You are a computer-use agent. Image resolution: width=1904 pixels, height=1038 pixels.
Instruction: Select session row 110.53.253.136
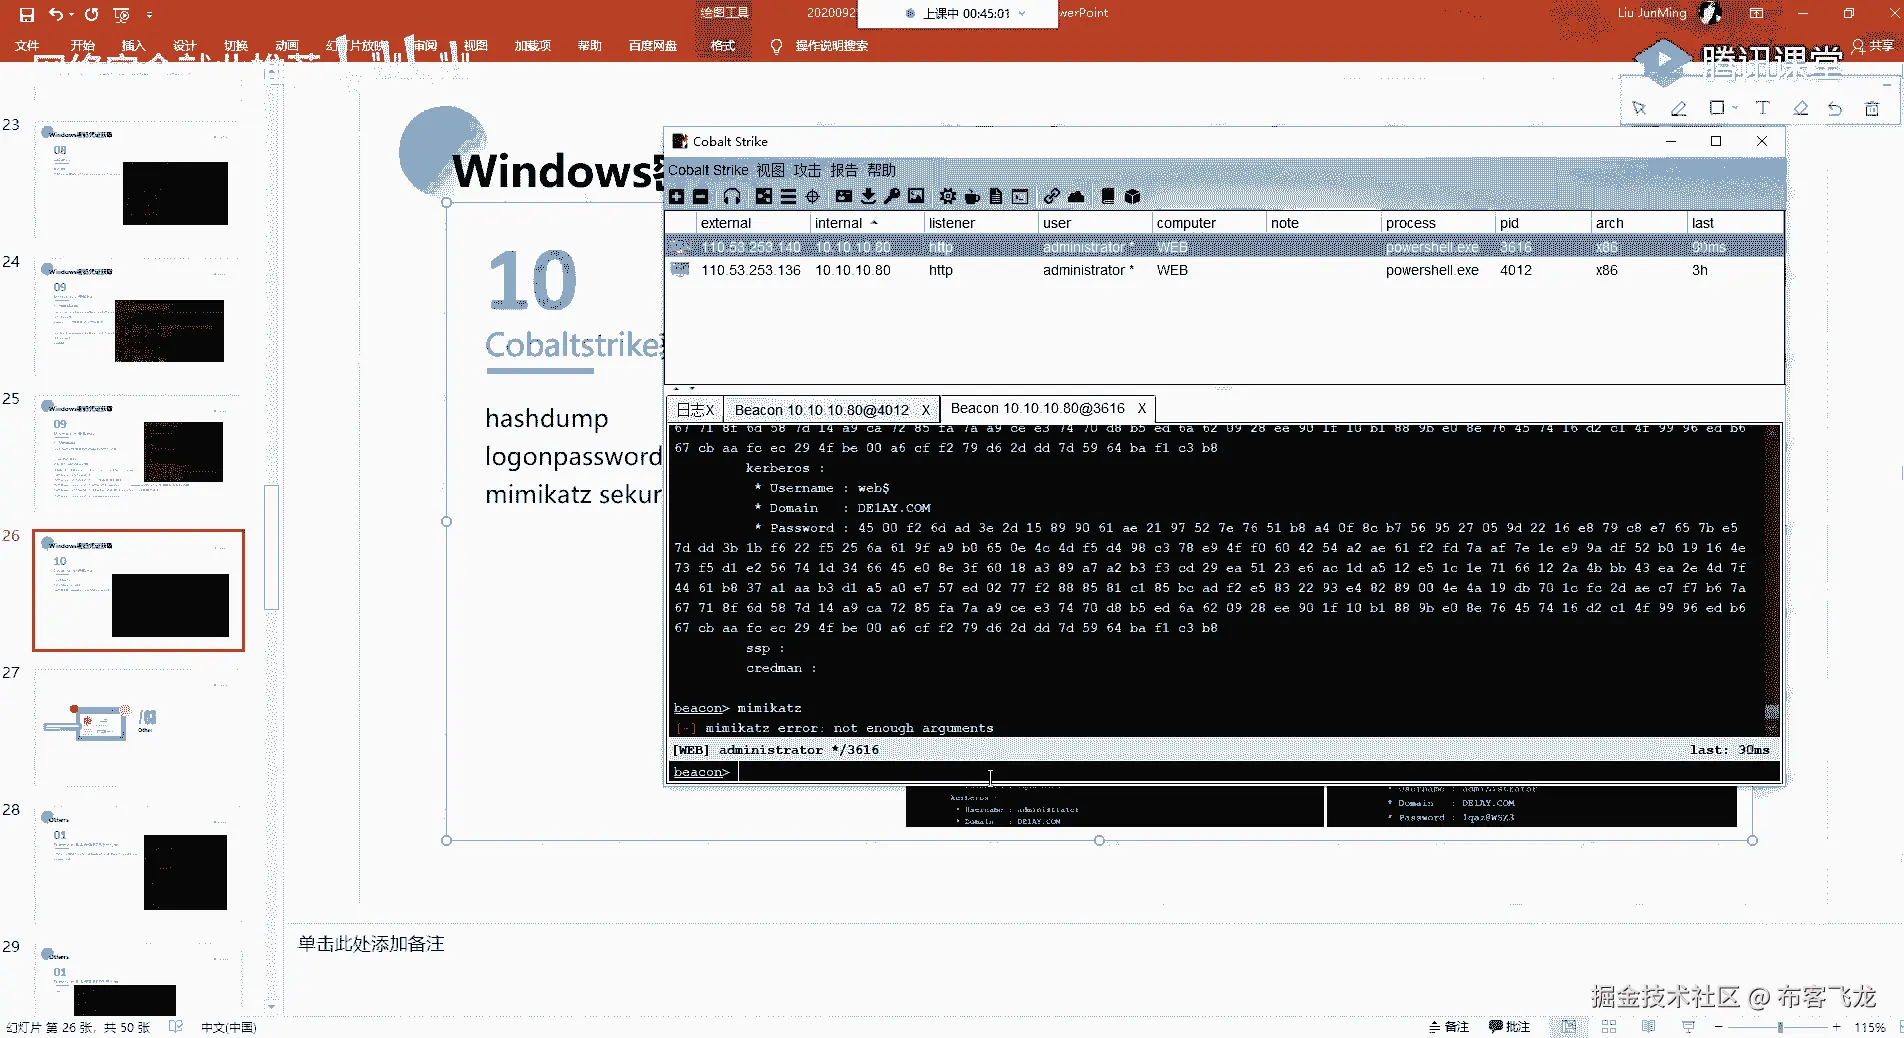(1224, 270)
